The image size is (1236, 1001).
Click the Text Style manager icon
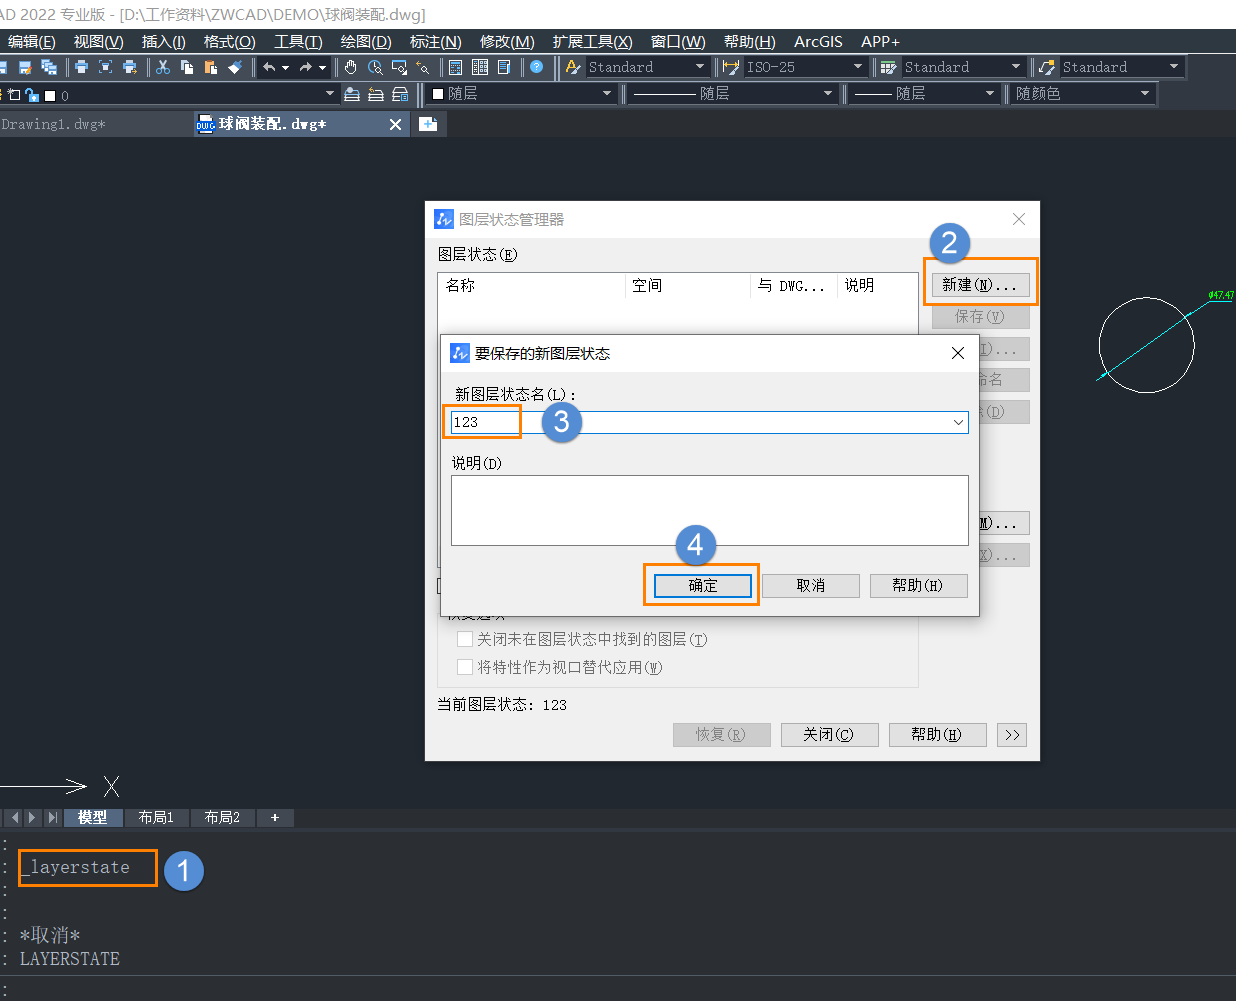tap(573, 67)
